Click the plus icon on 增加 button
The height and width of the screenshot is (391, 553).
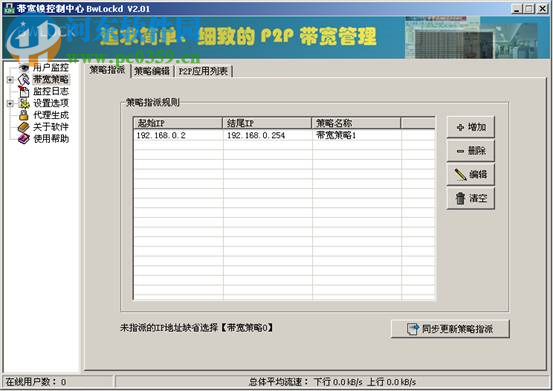coord(460,127)
